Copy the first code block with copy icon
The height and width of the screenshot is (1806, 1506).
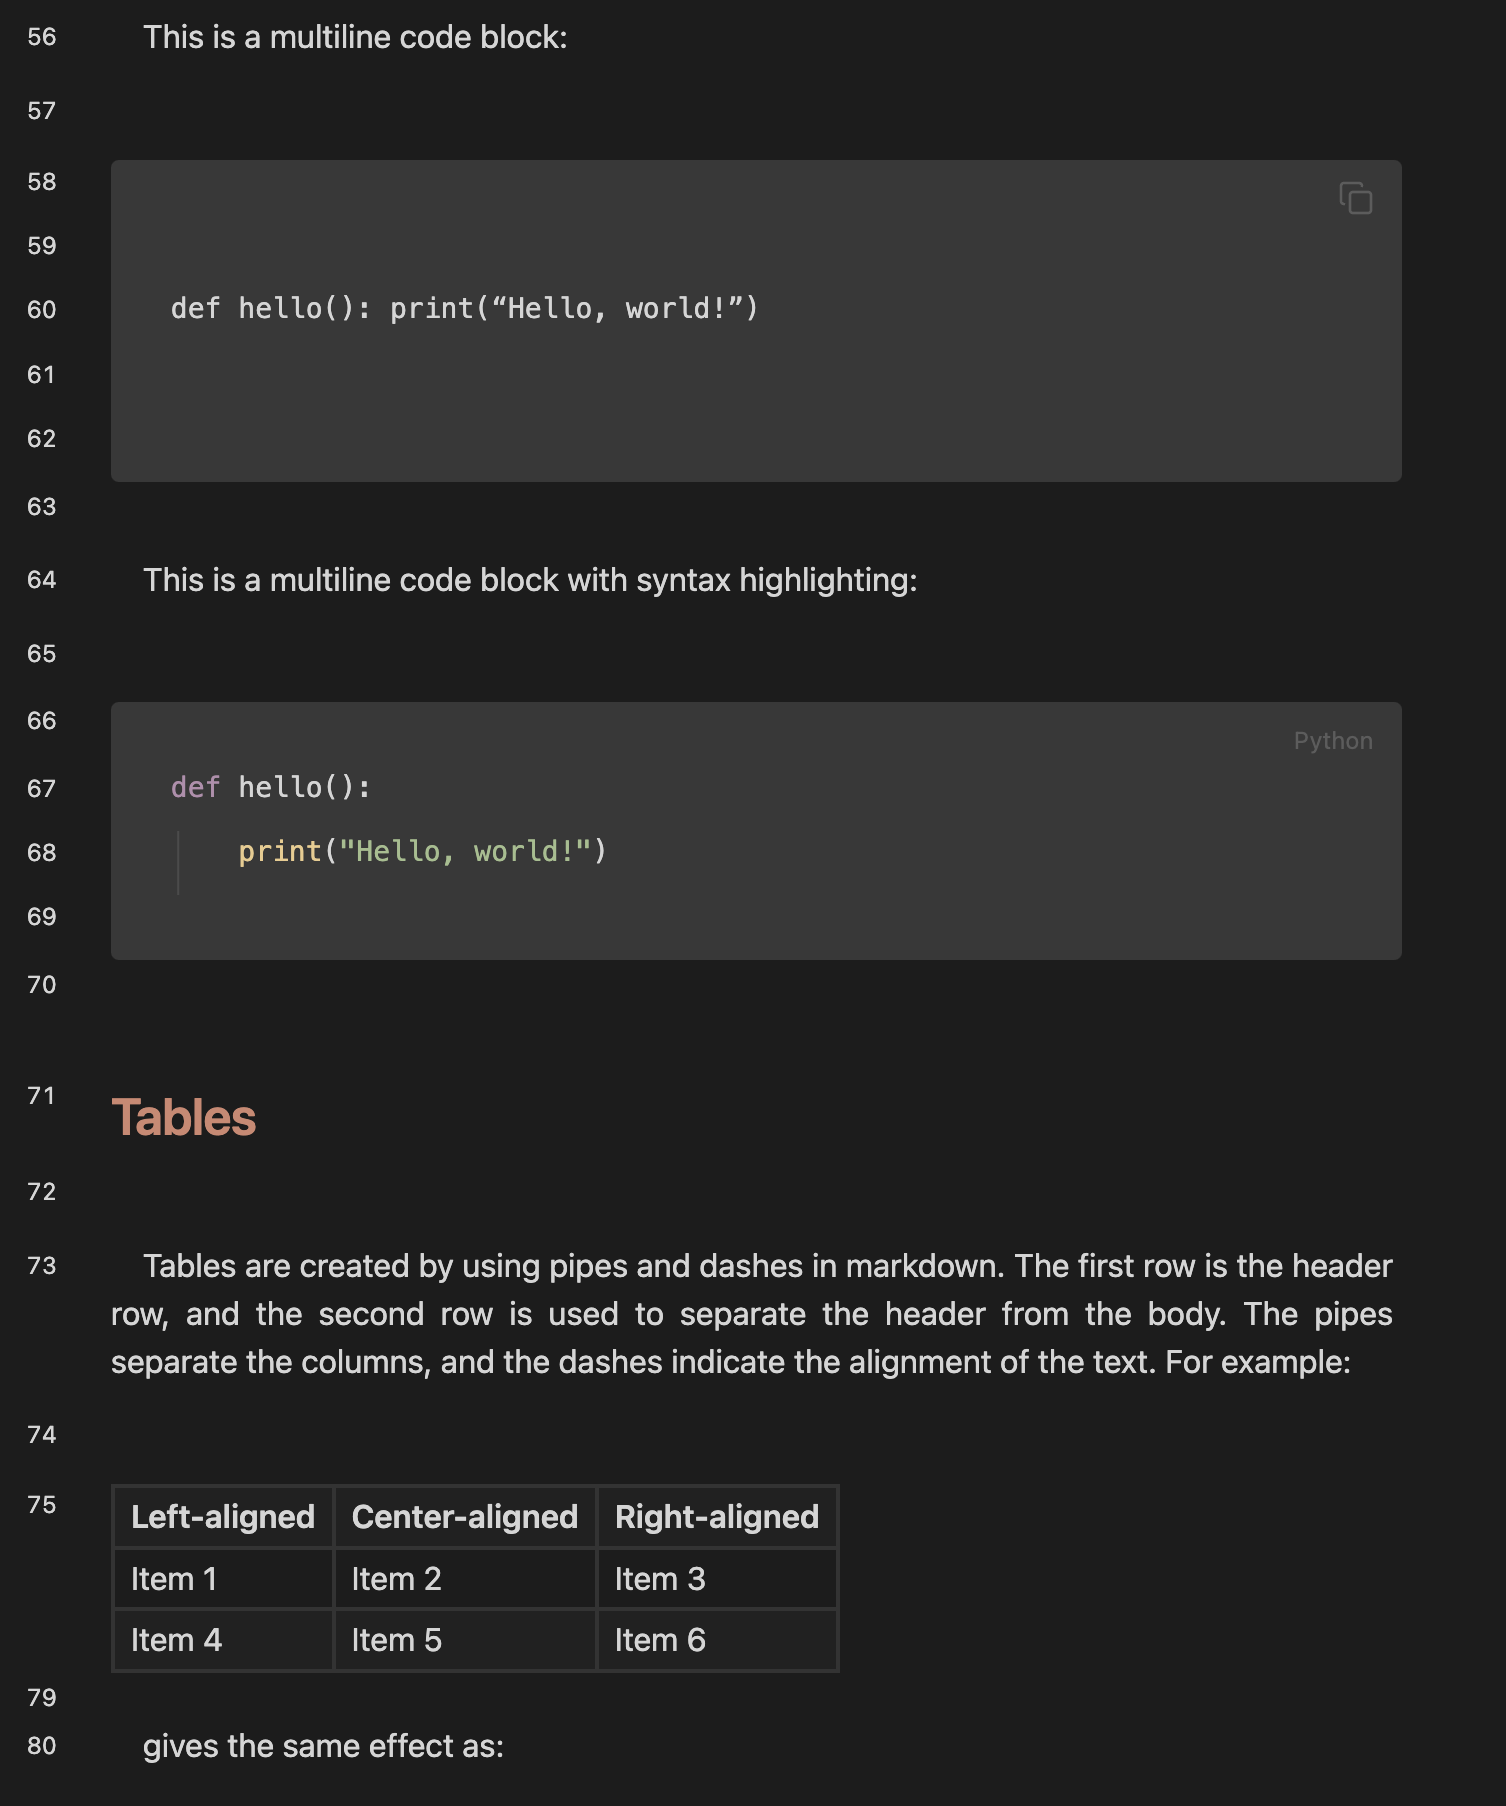[1355, 198]
